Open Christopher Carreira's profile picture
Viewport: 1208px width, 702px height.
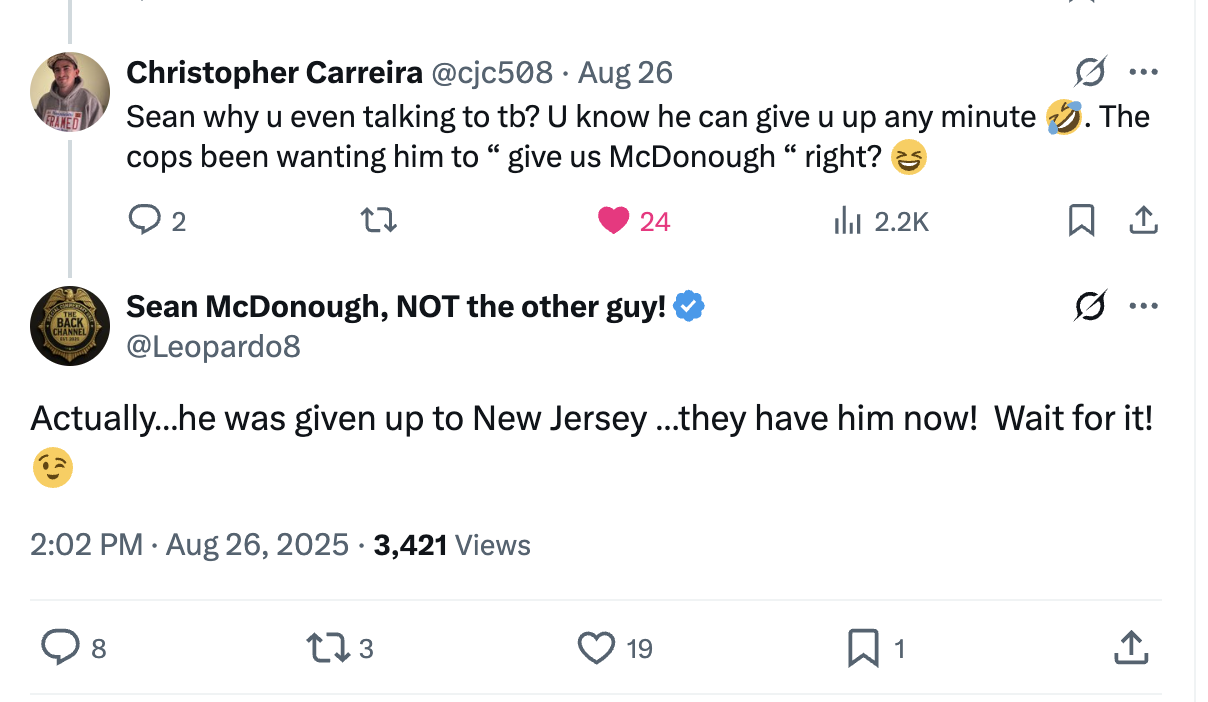click(70, 91)
